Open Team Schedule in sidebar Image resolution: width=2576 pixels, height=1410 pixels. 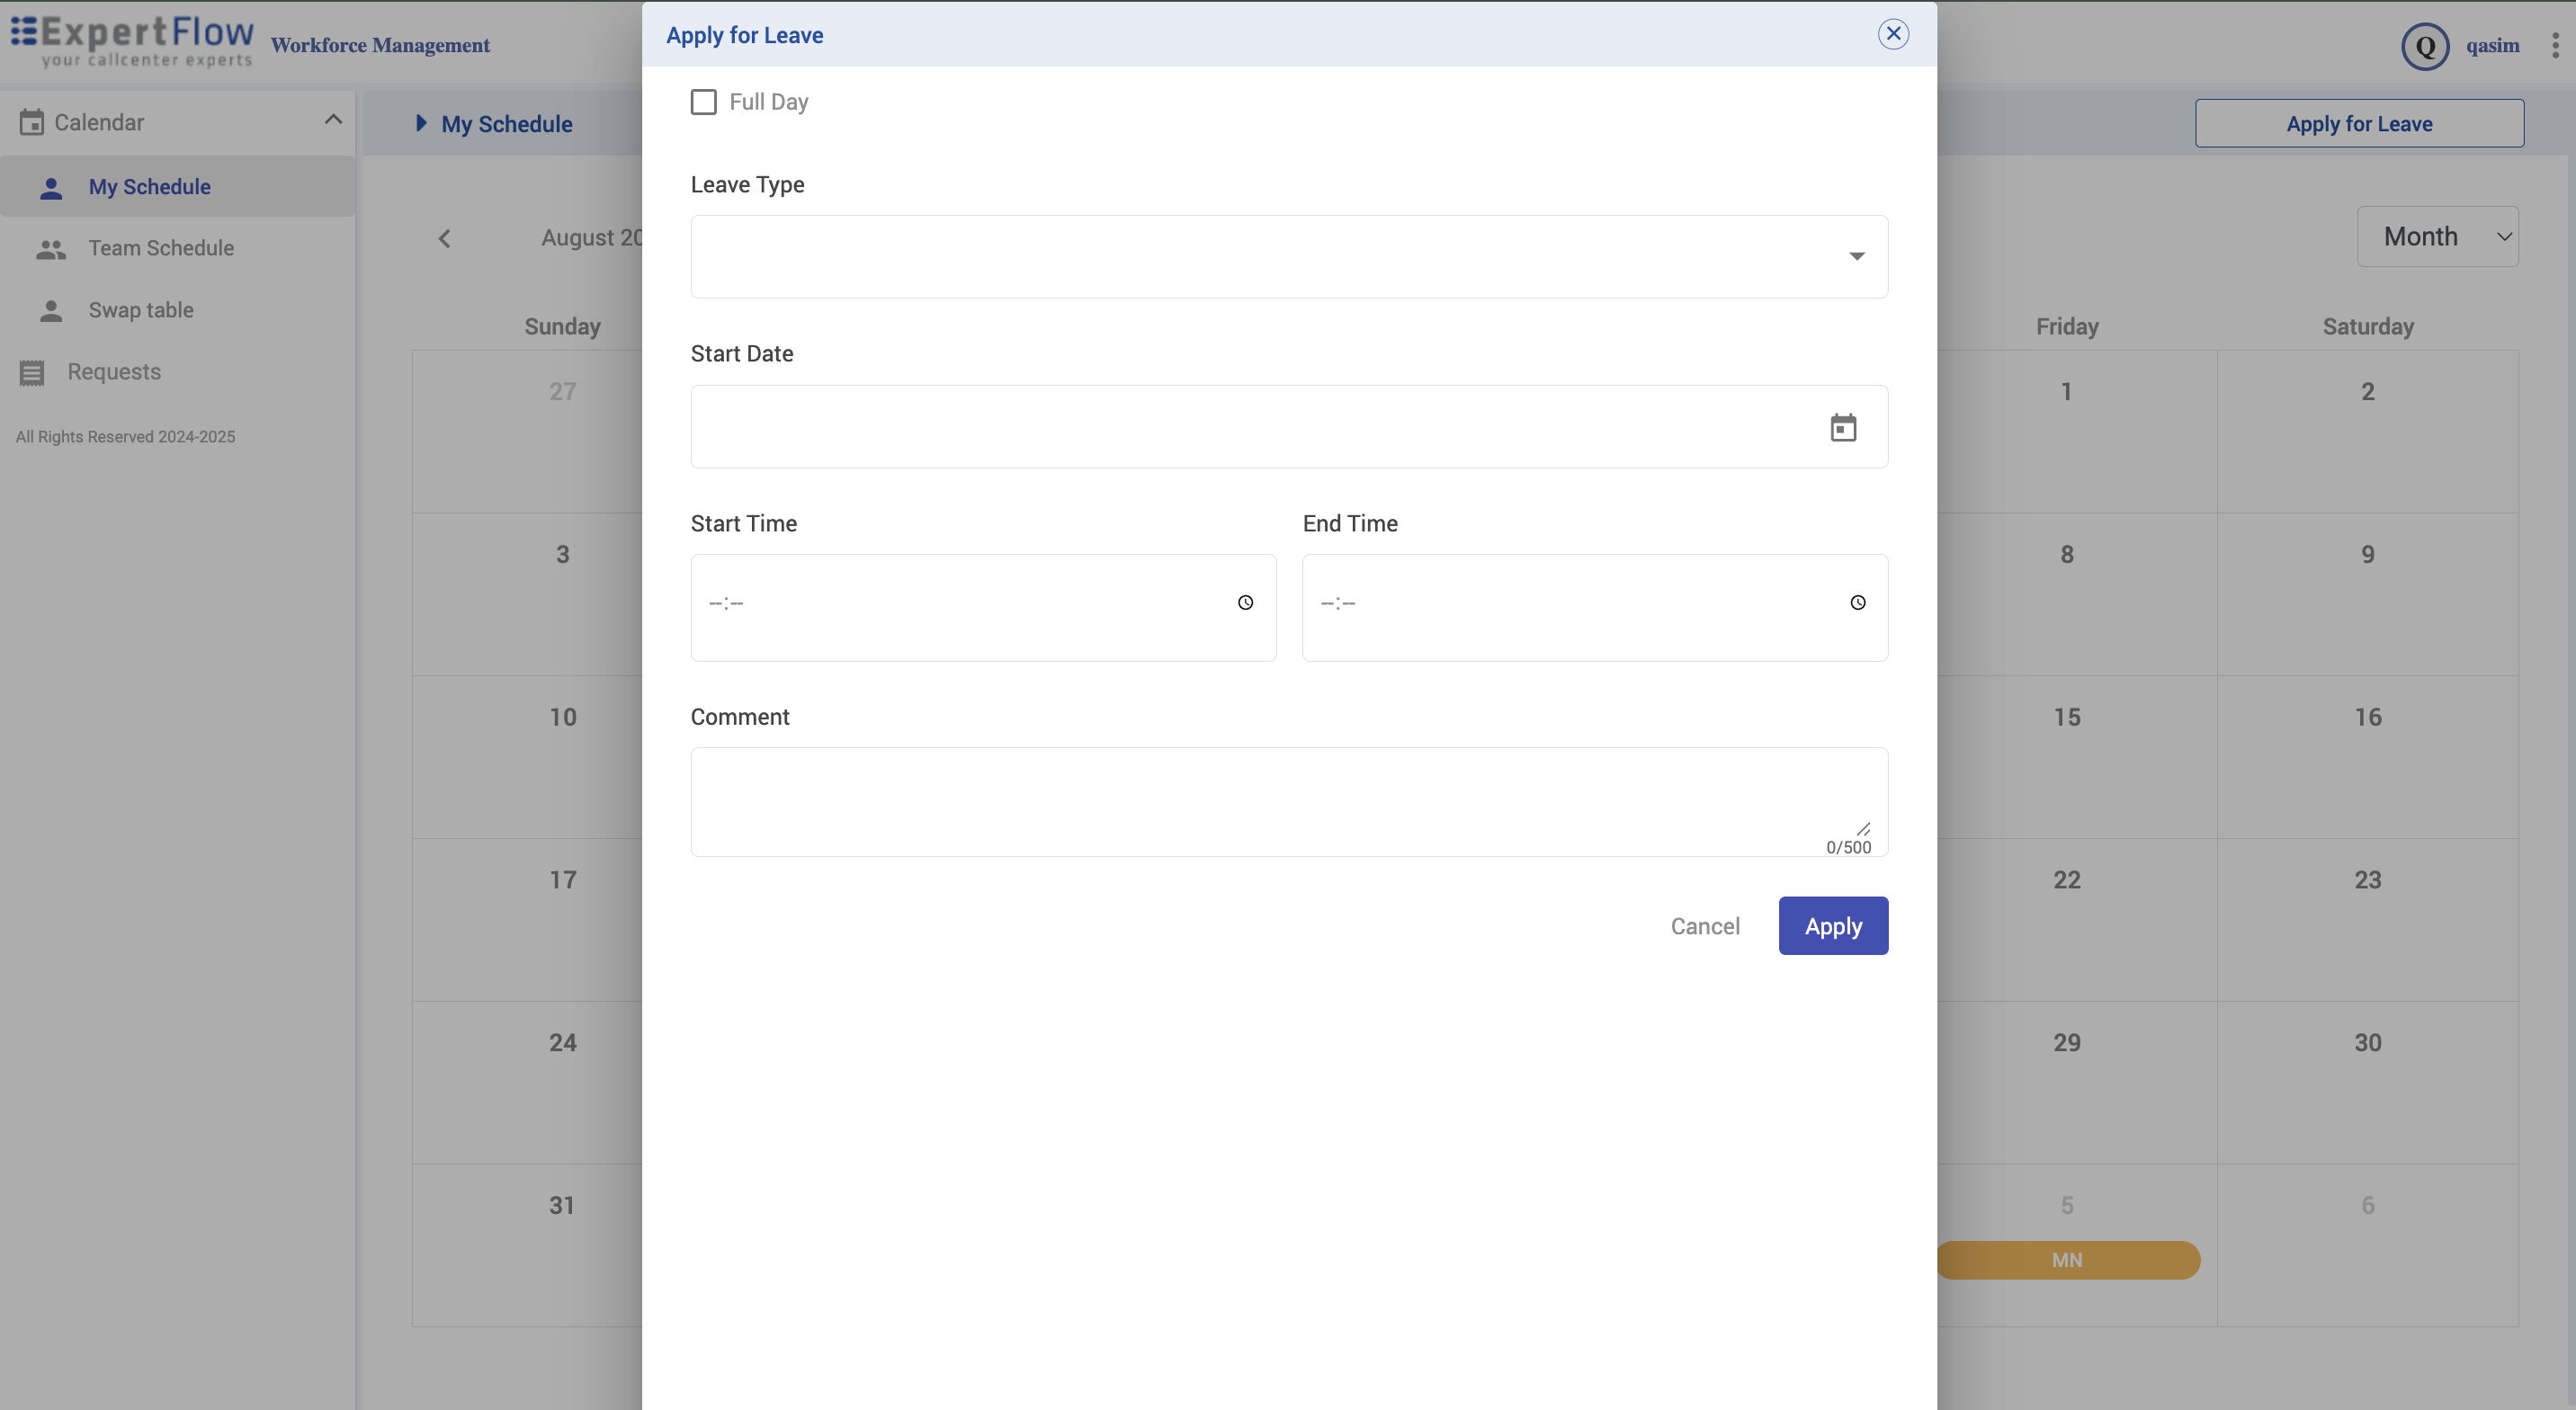161,248
